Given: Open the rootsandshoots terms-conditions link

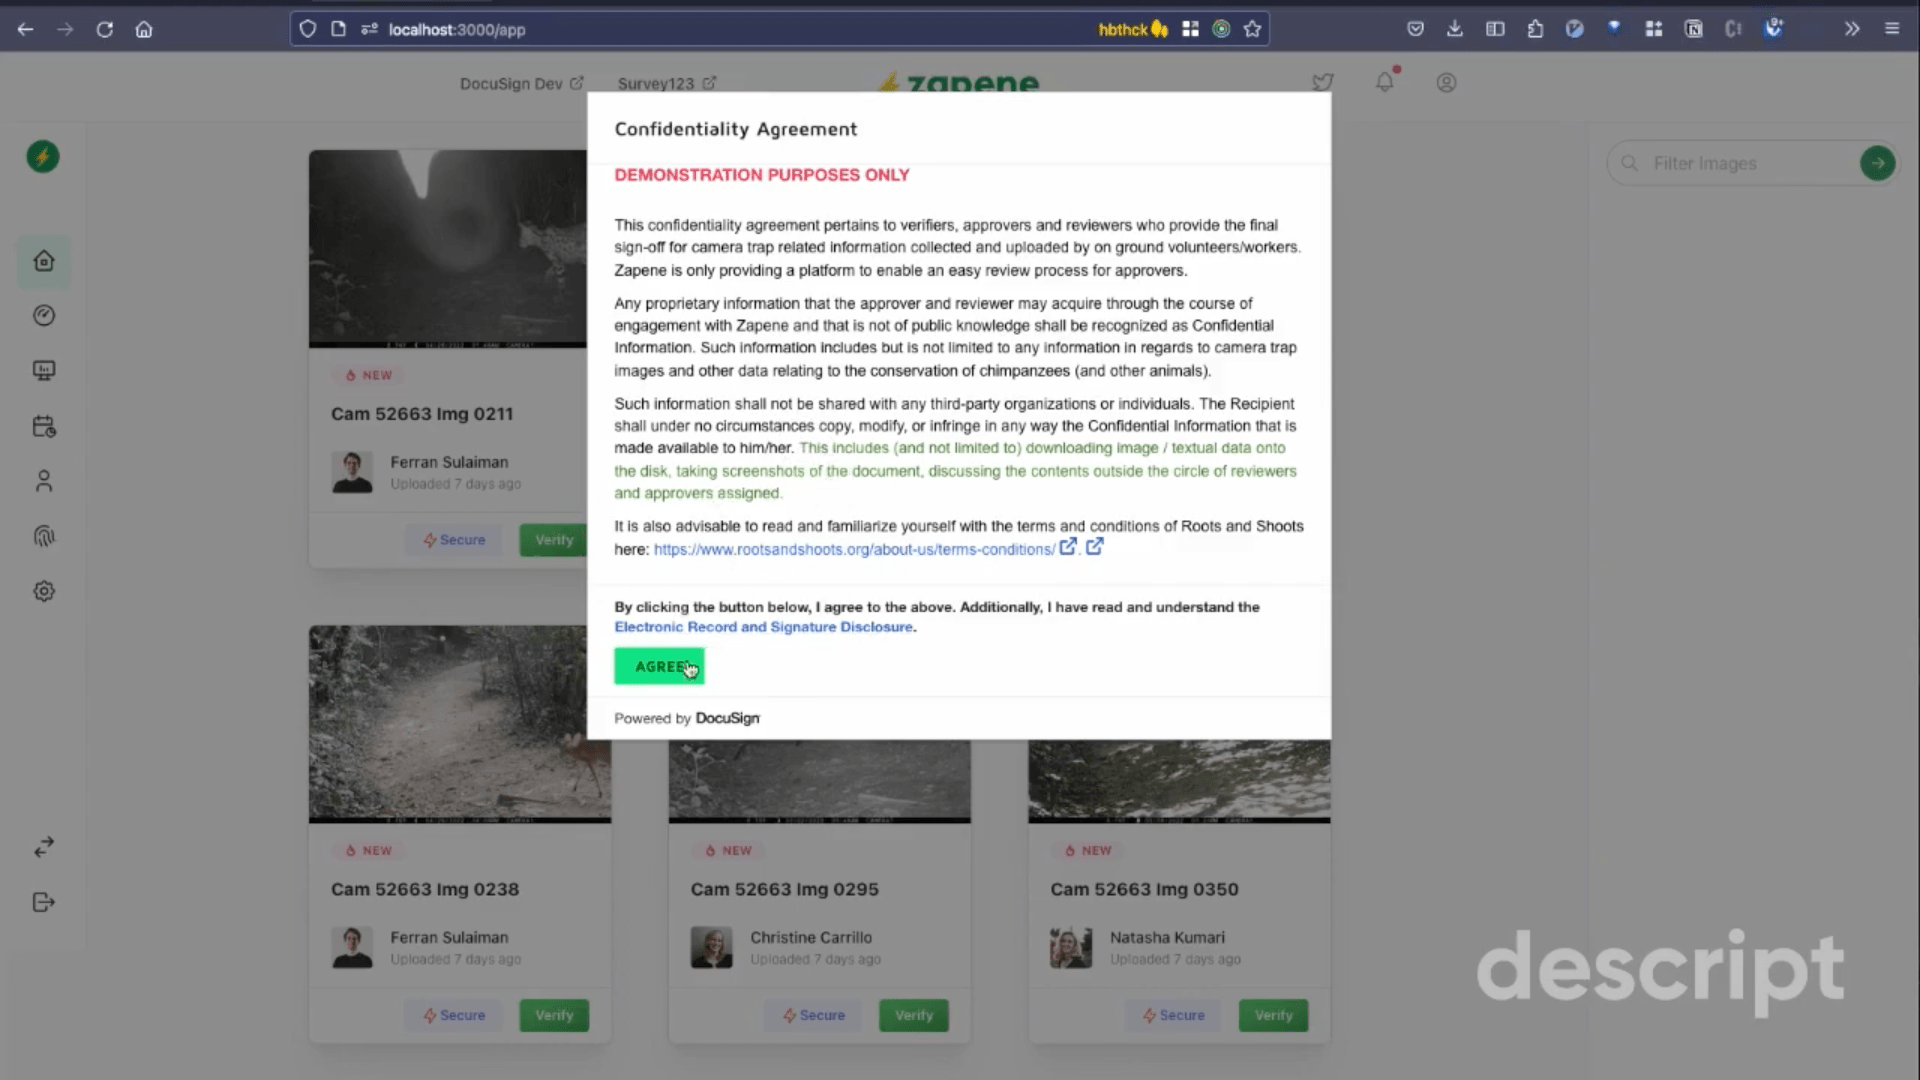Looking at the screenshot, I should [854, 549].
